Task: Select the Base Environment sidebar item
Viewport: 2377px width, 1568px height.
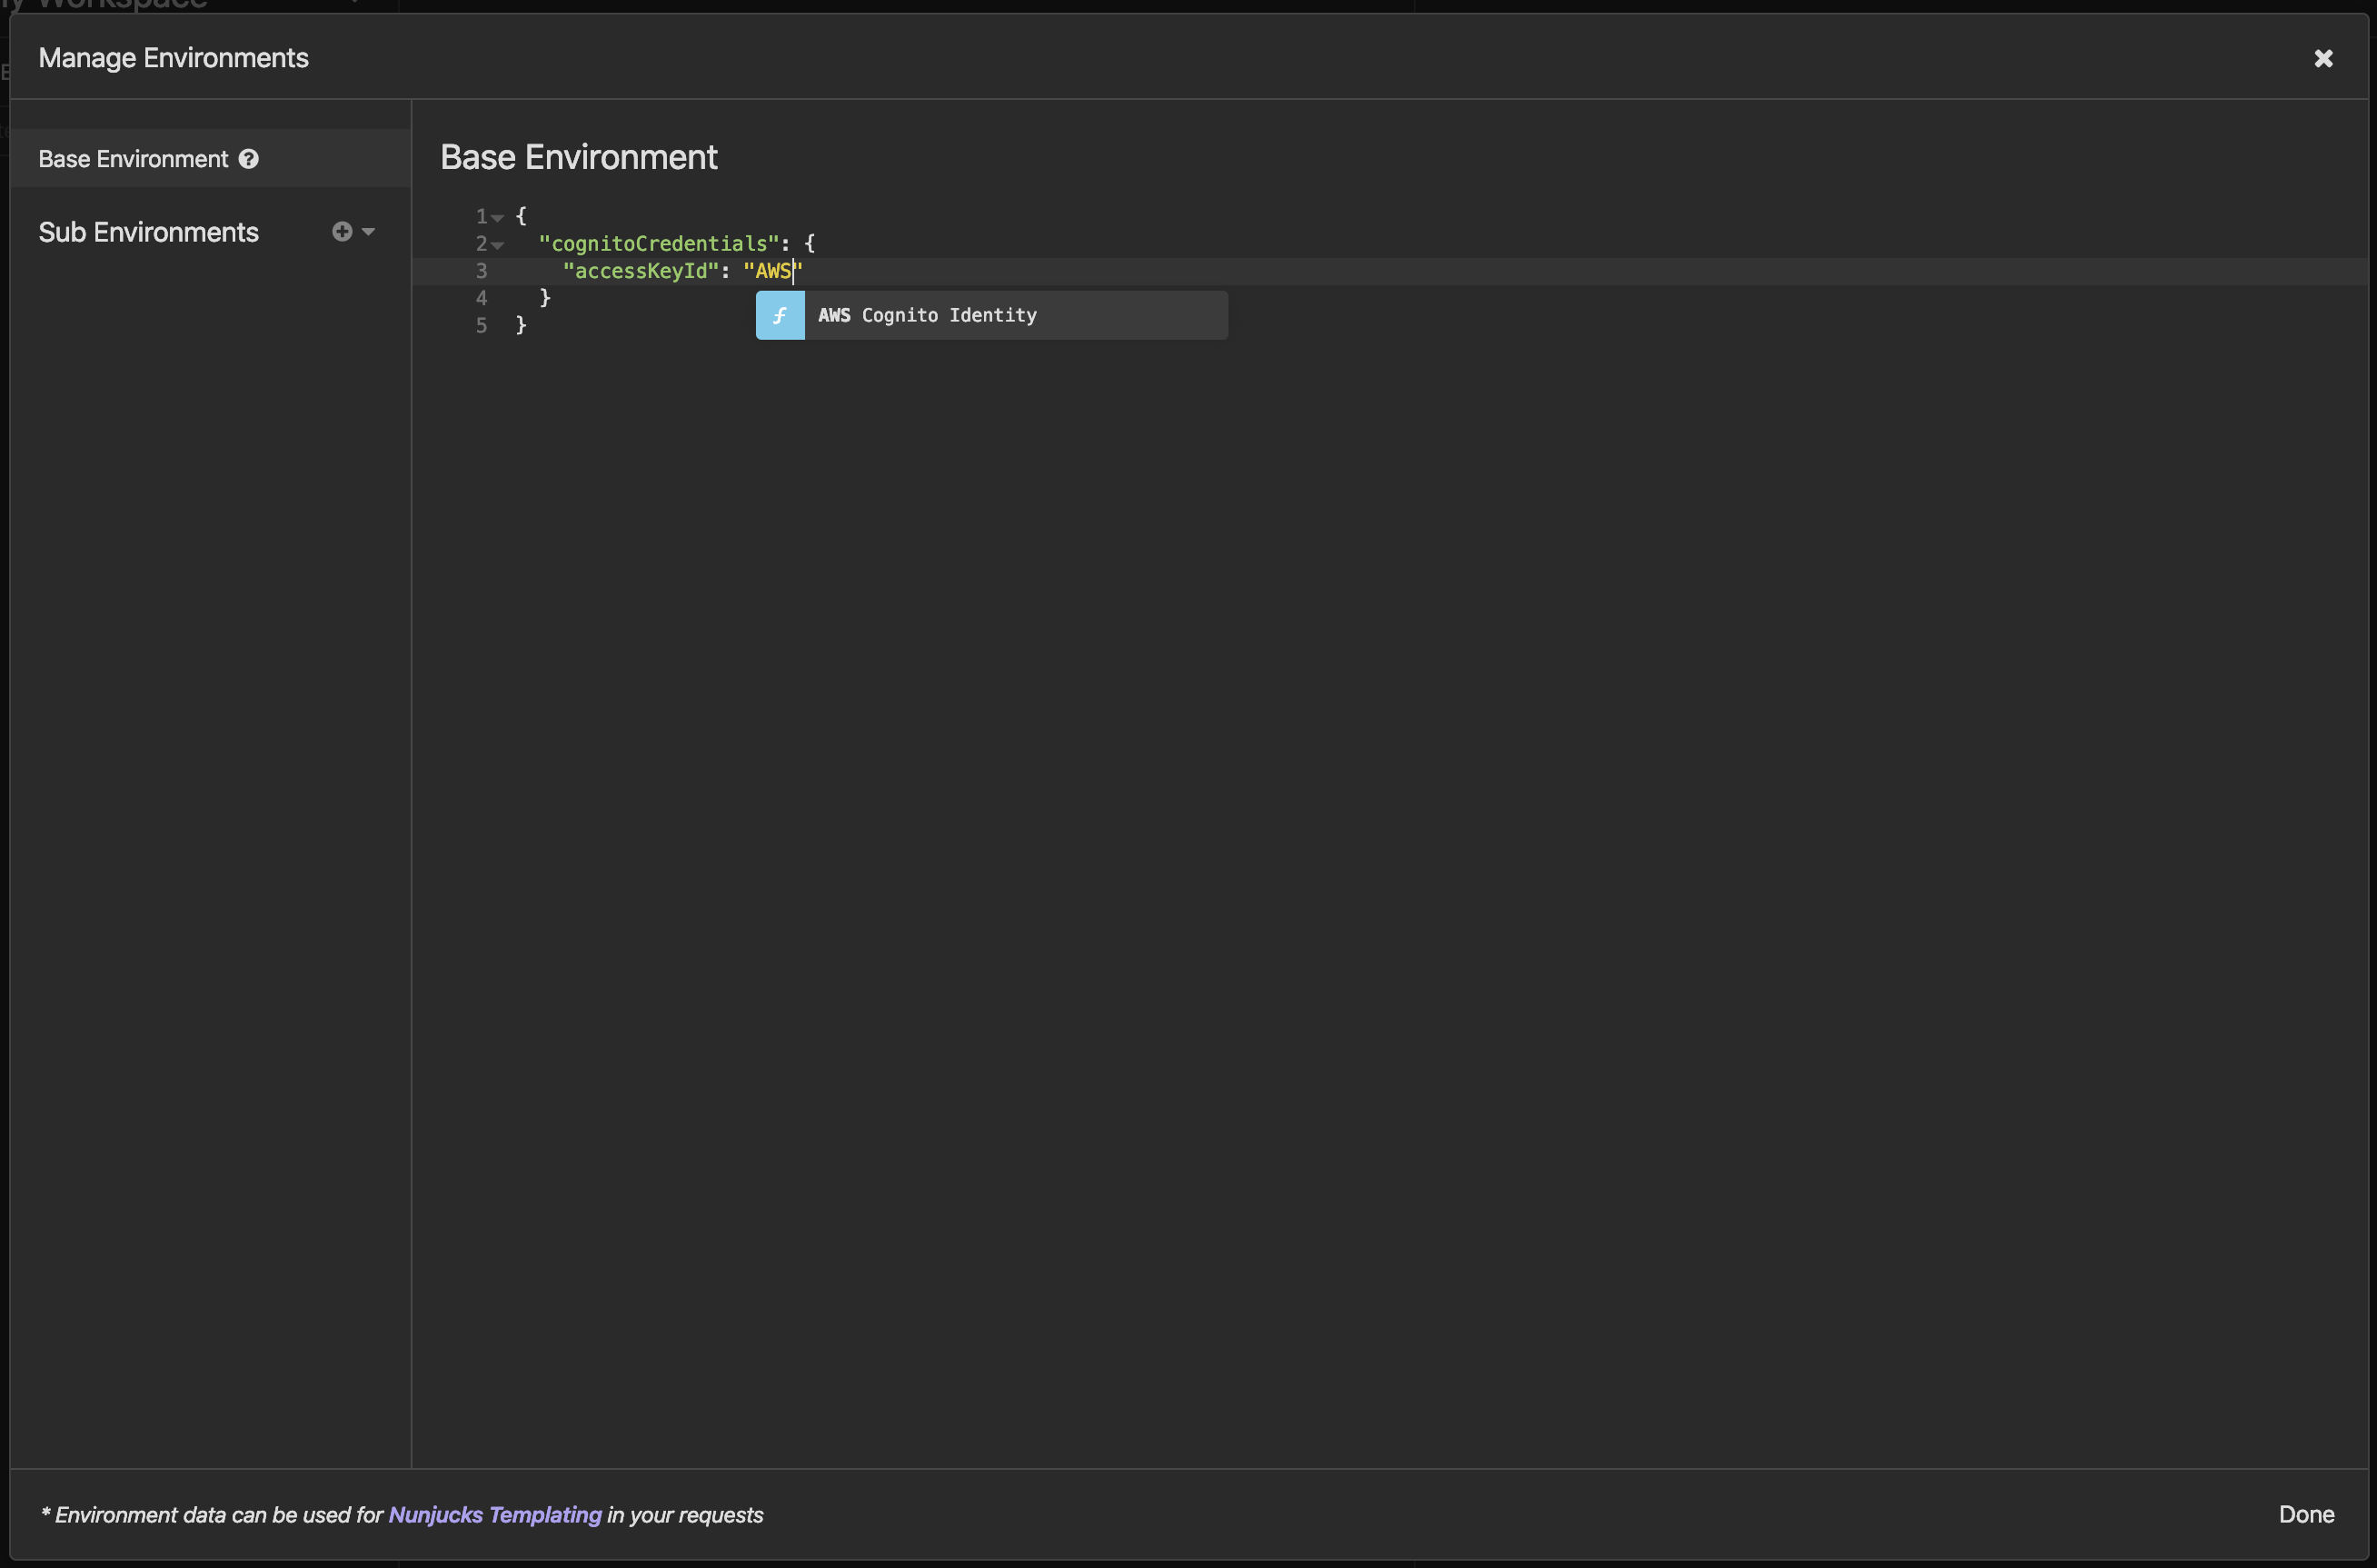Action: (x=133, y=159)
